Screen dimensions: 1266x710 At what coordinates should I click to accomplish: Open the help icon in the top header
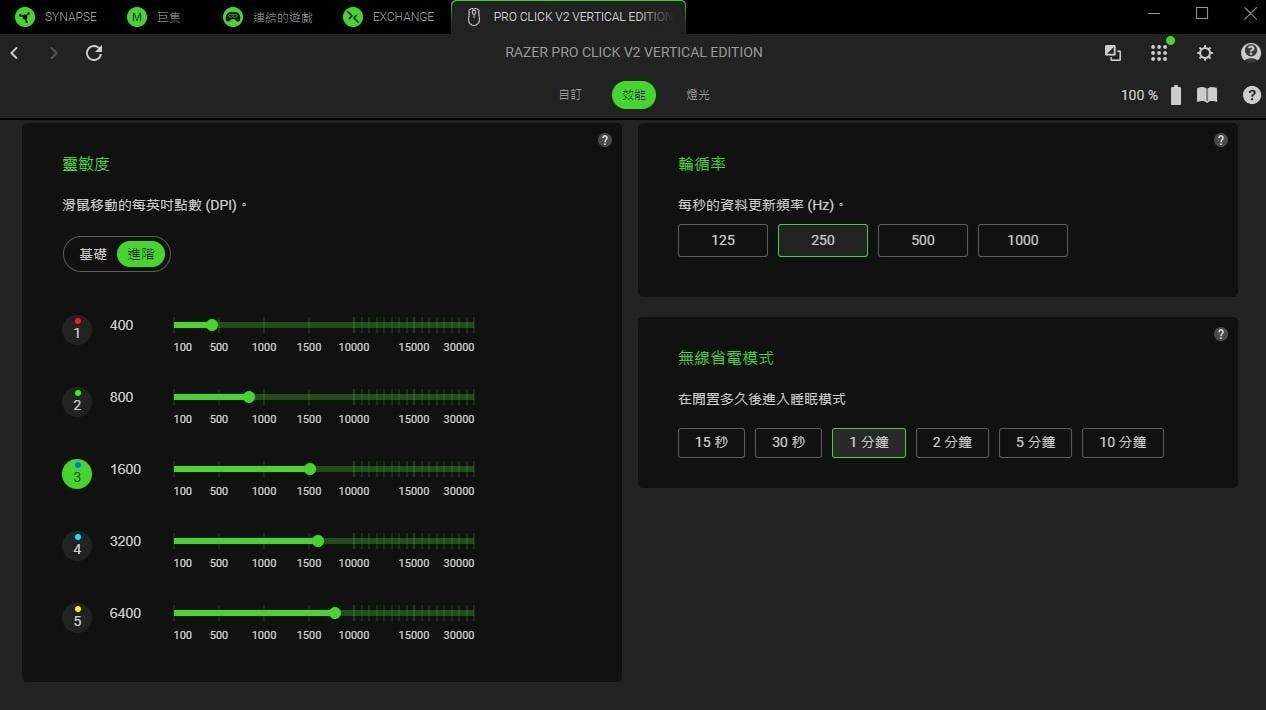[1251, 53]
